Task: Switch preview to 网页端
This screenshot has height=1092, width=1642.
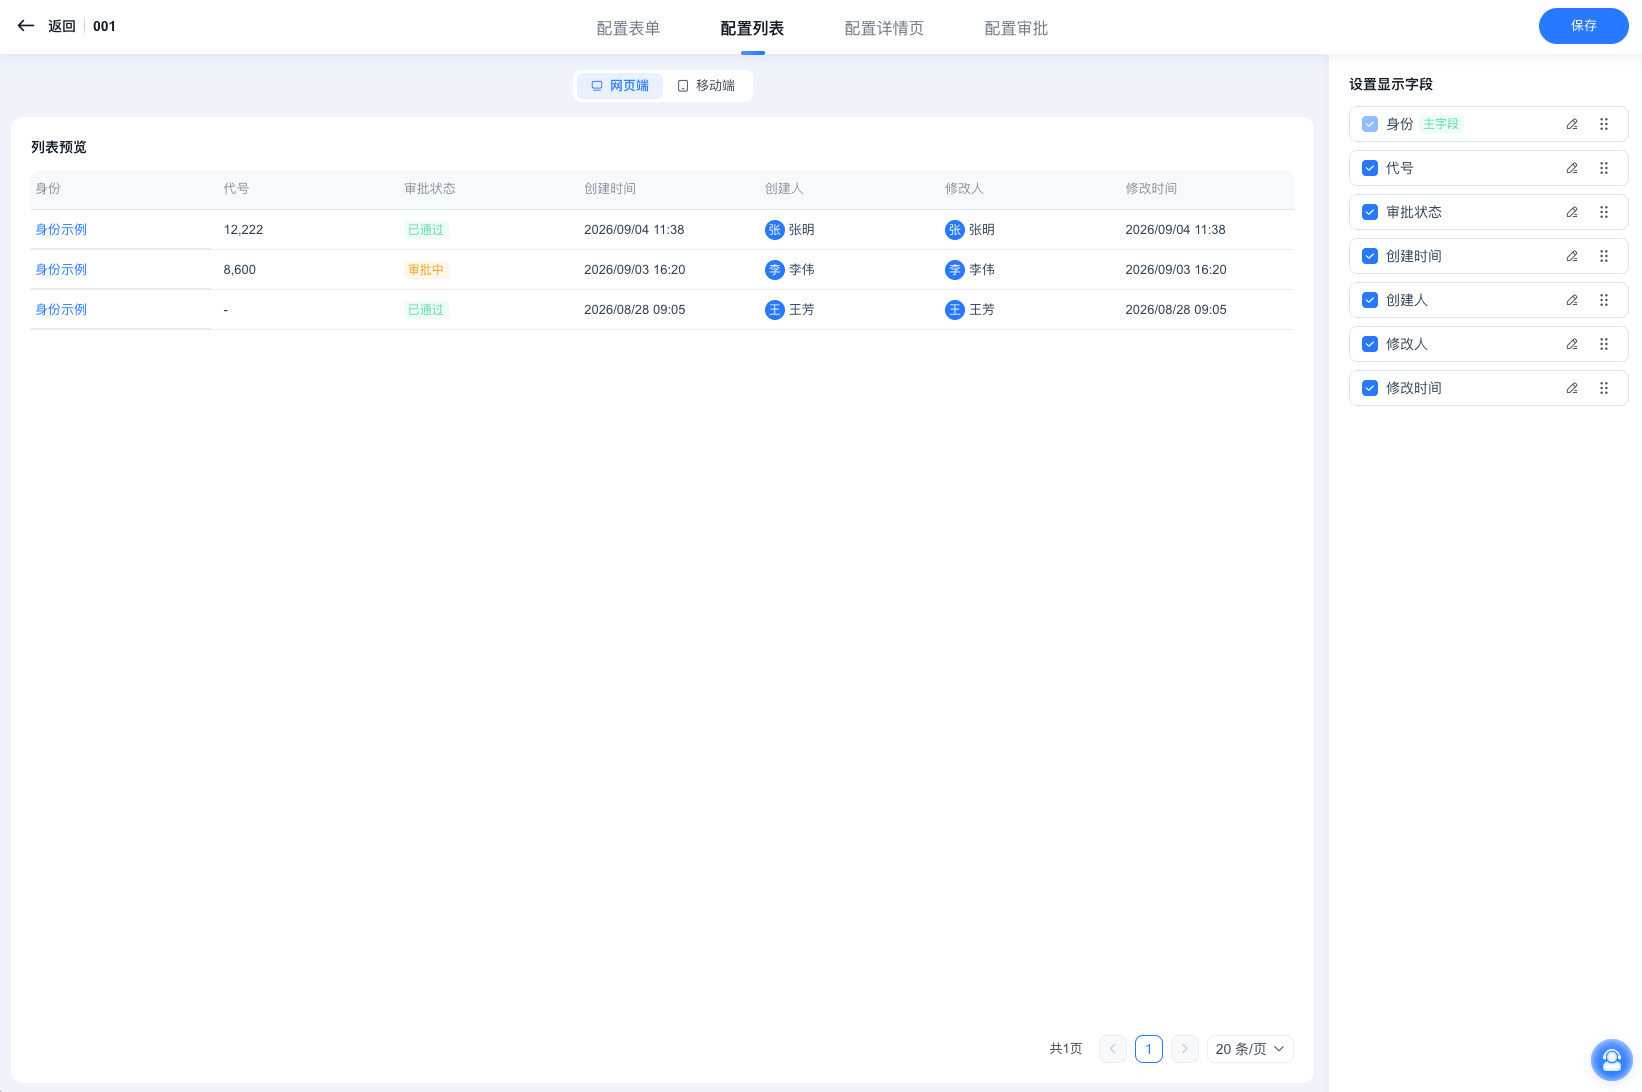Action: [x=620, y=86]
